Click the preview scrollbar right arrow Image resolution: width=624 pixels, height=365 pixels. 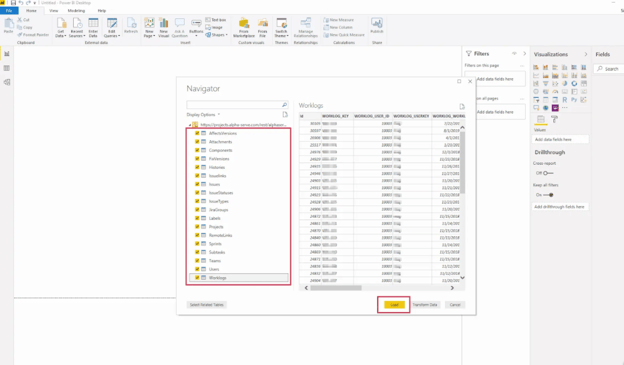tap(452, 288)
